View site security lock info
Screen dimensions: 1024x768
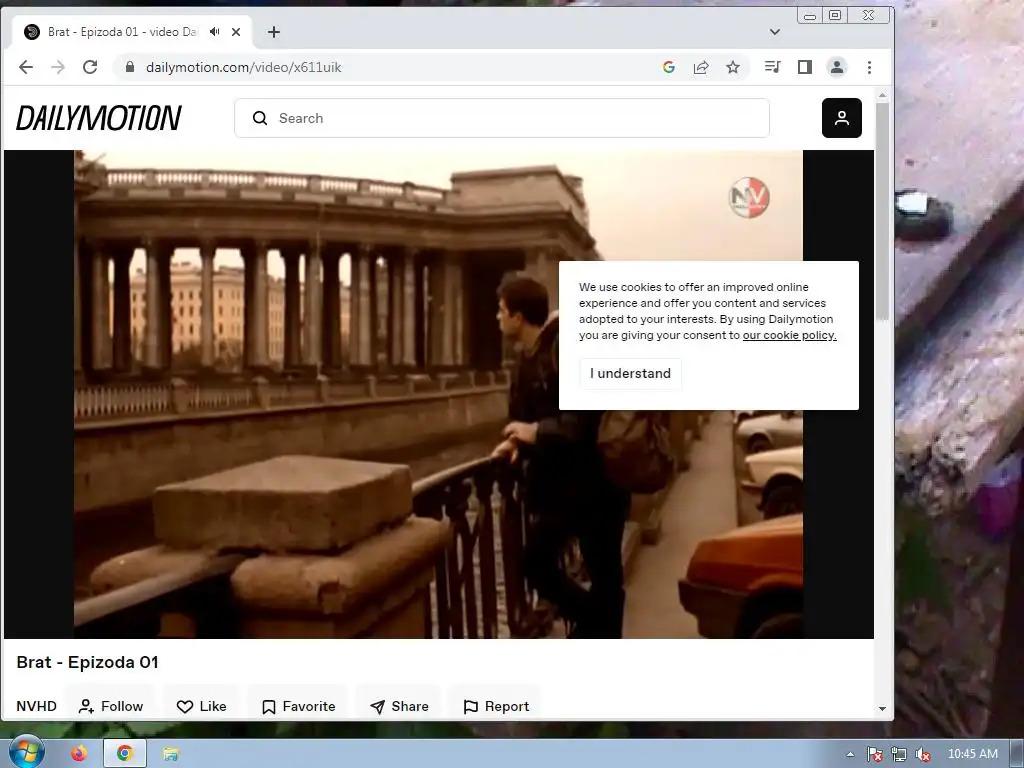[x=130, y=67]
